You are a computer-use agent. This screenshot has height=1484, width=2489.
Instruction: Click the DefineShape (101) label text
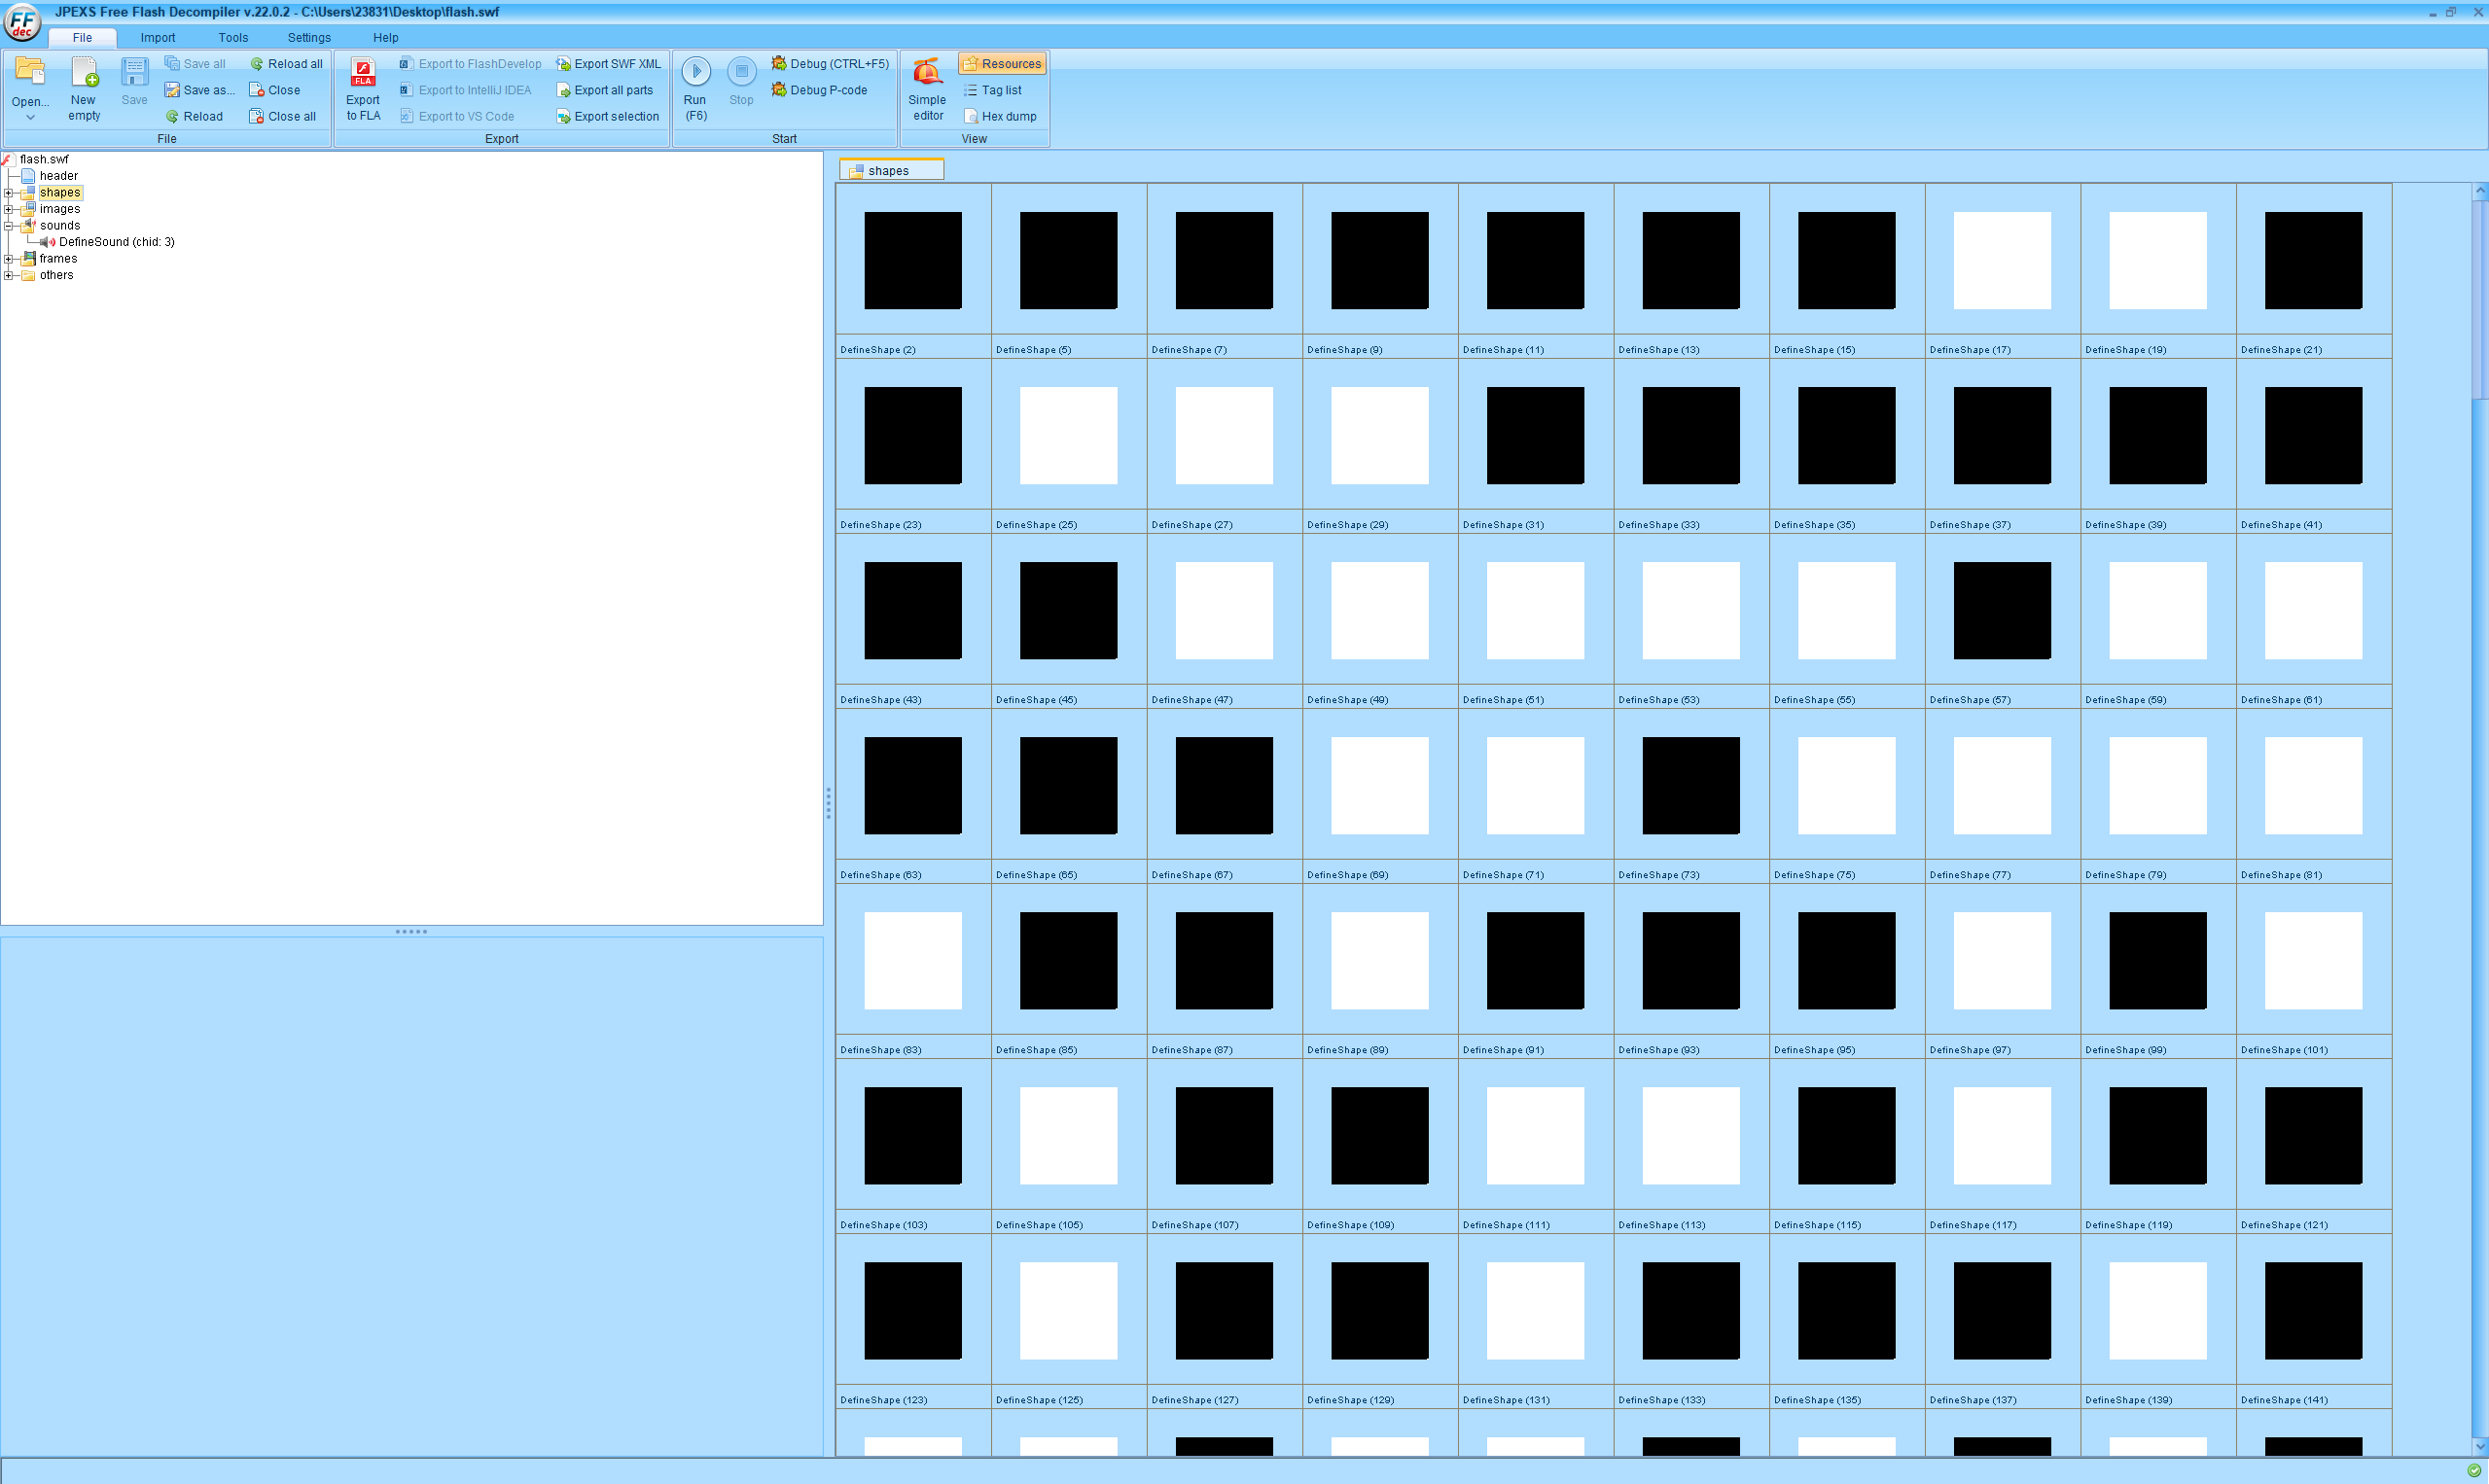(x=2284, y=1050)
